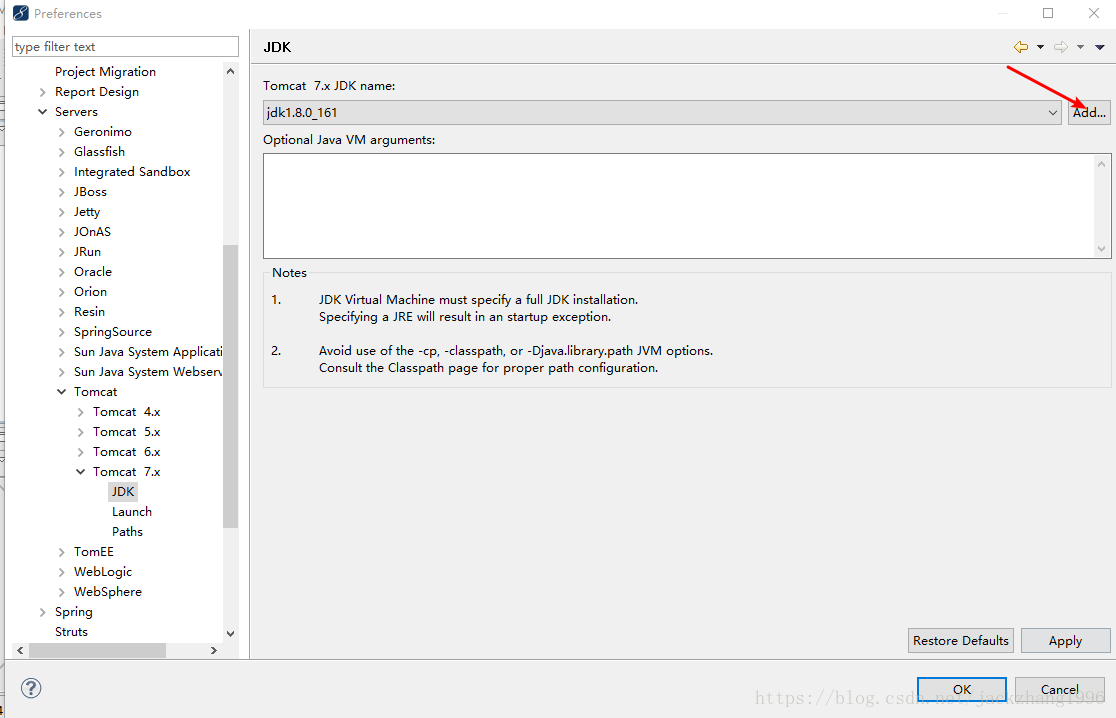1116x718 pixels.
Task: Expand the Glassfish server node
Action: coord(61,152)
